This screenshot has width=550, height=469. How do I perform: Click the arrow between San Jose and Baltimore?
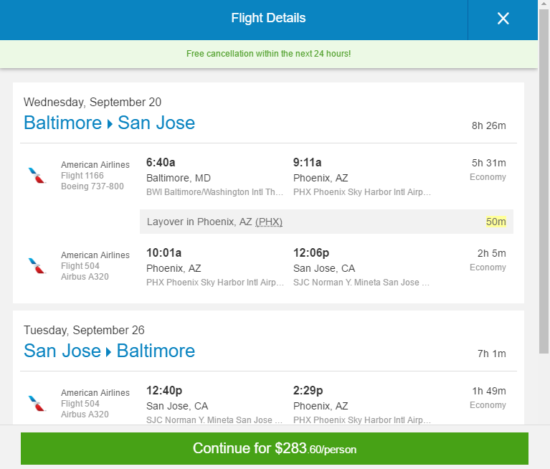[x=109, y=352]
